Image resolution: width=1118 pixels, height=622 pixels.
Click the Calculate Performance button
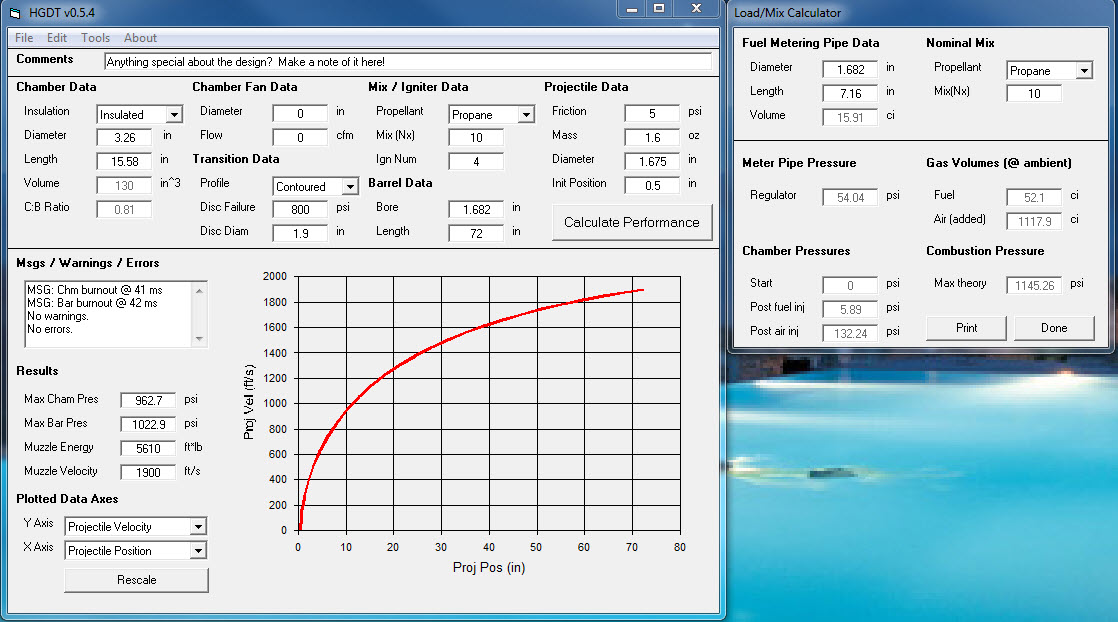(632, 222)
